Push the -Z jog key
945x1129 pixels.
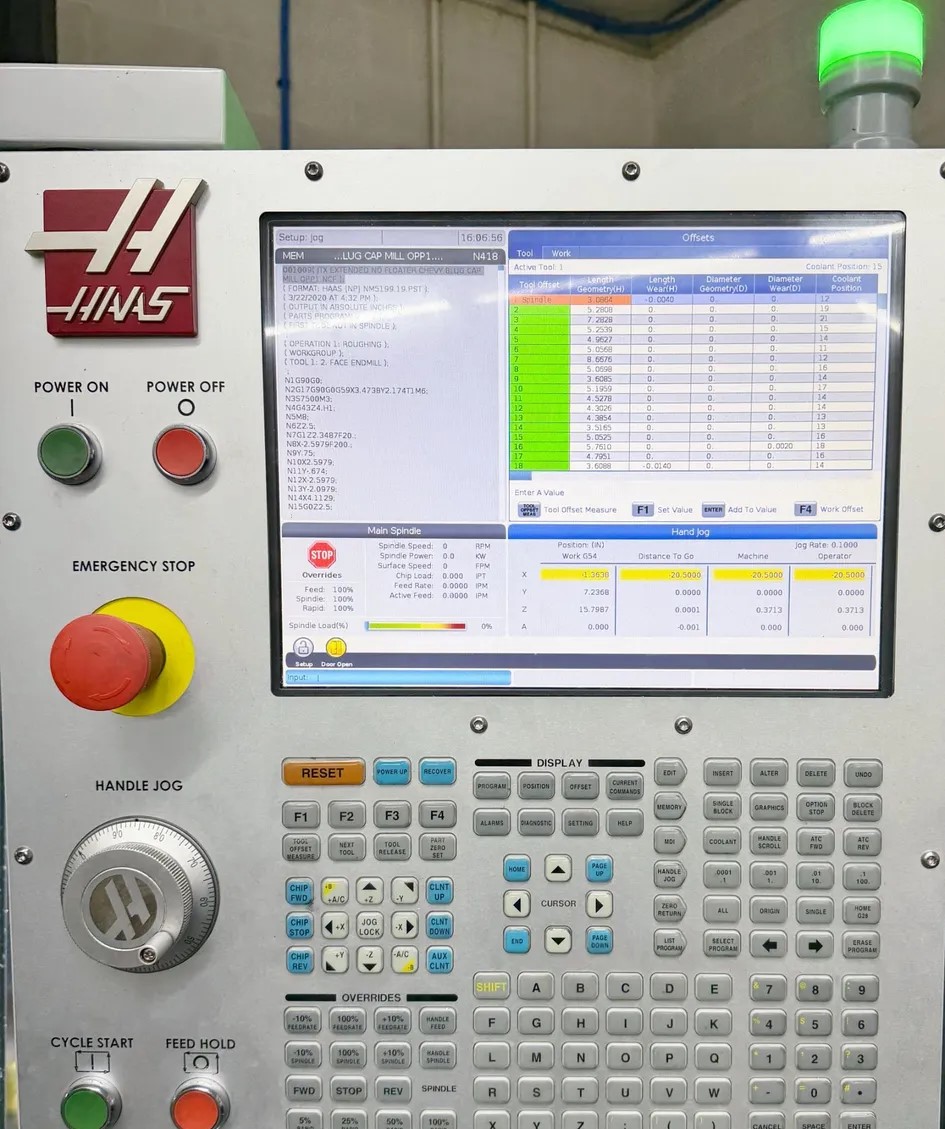tap(369, 959)
